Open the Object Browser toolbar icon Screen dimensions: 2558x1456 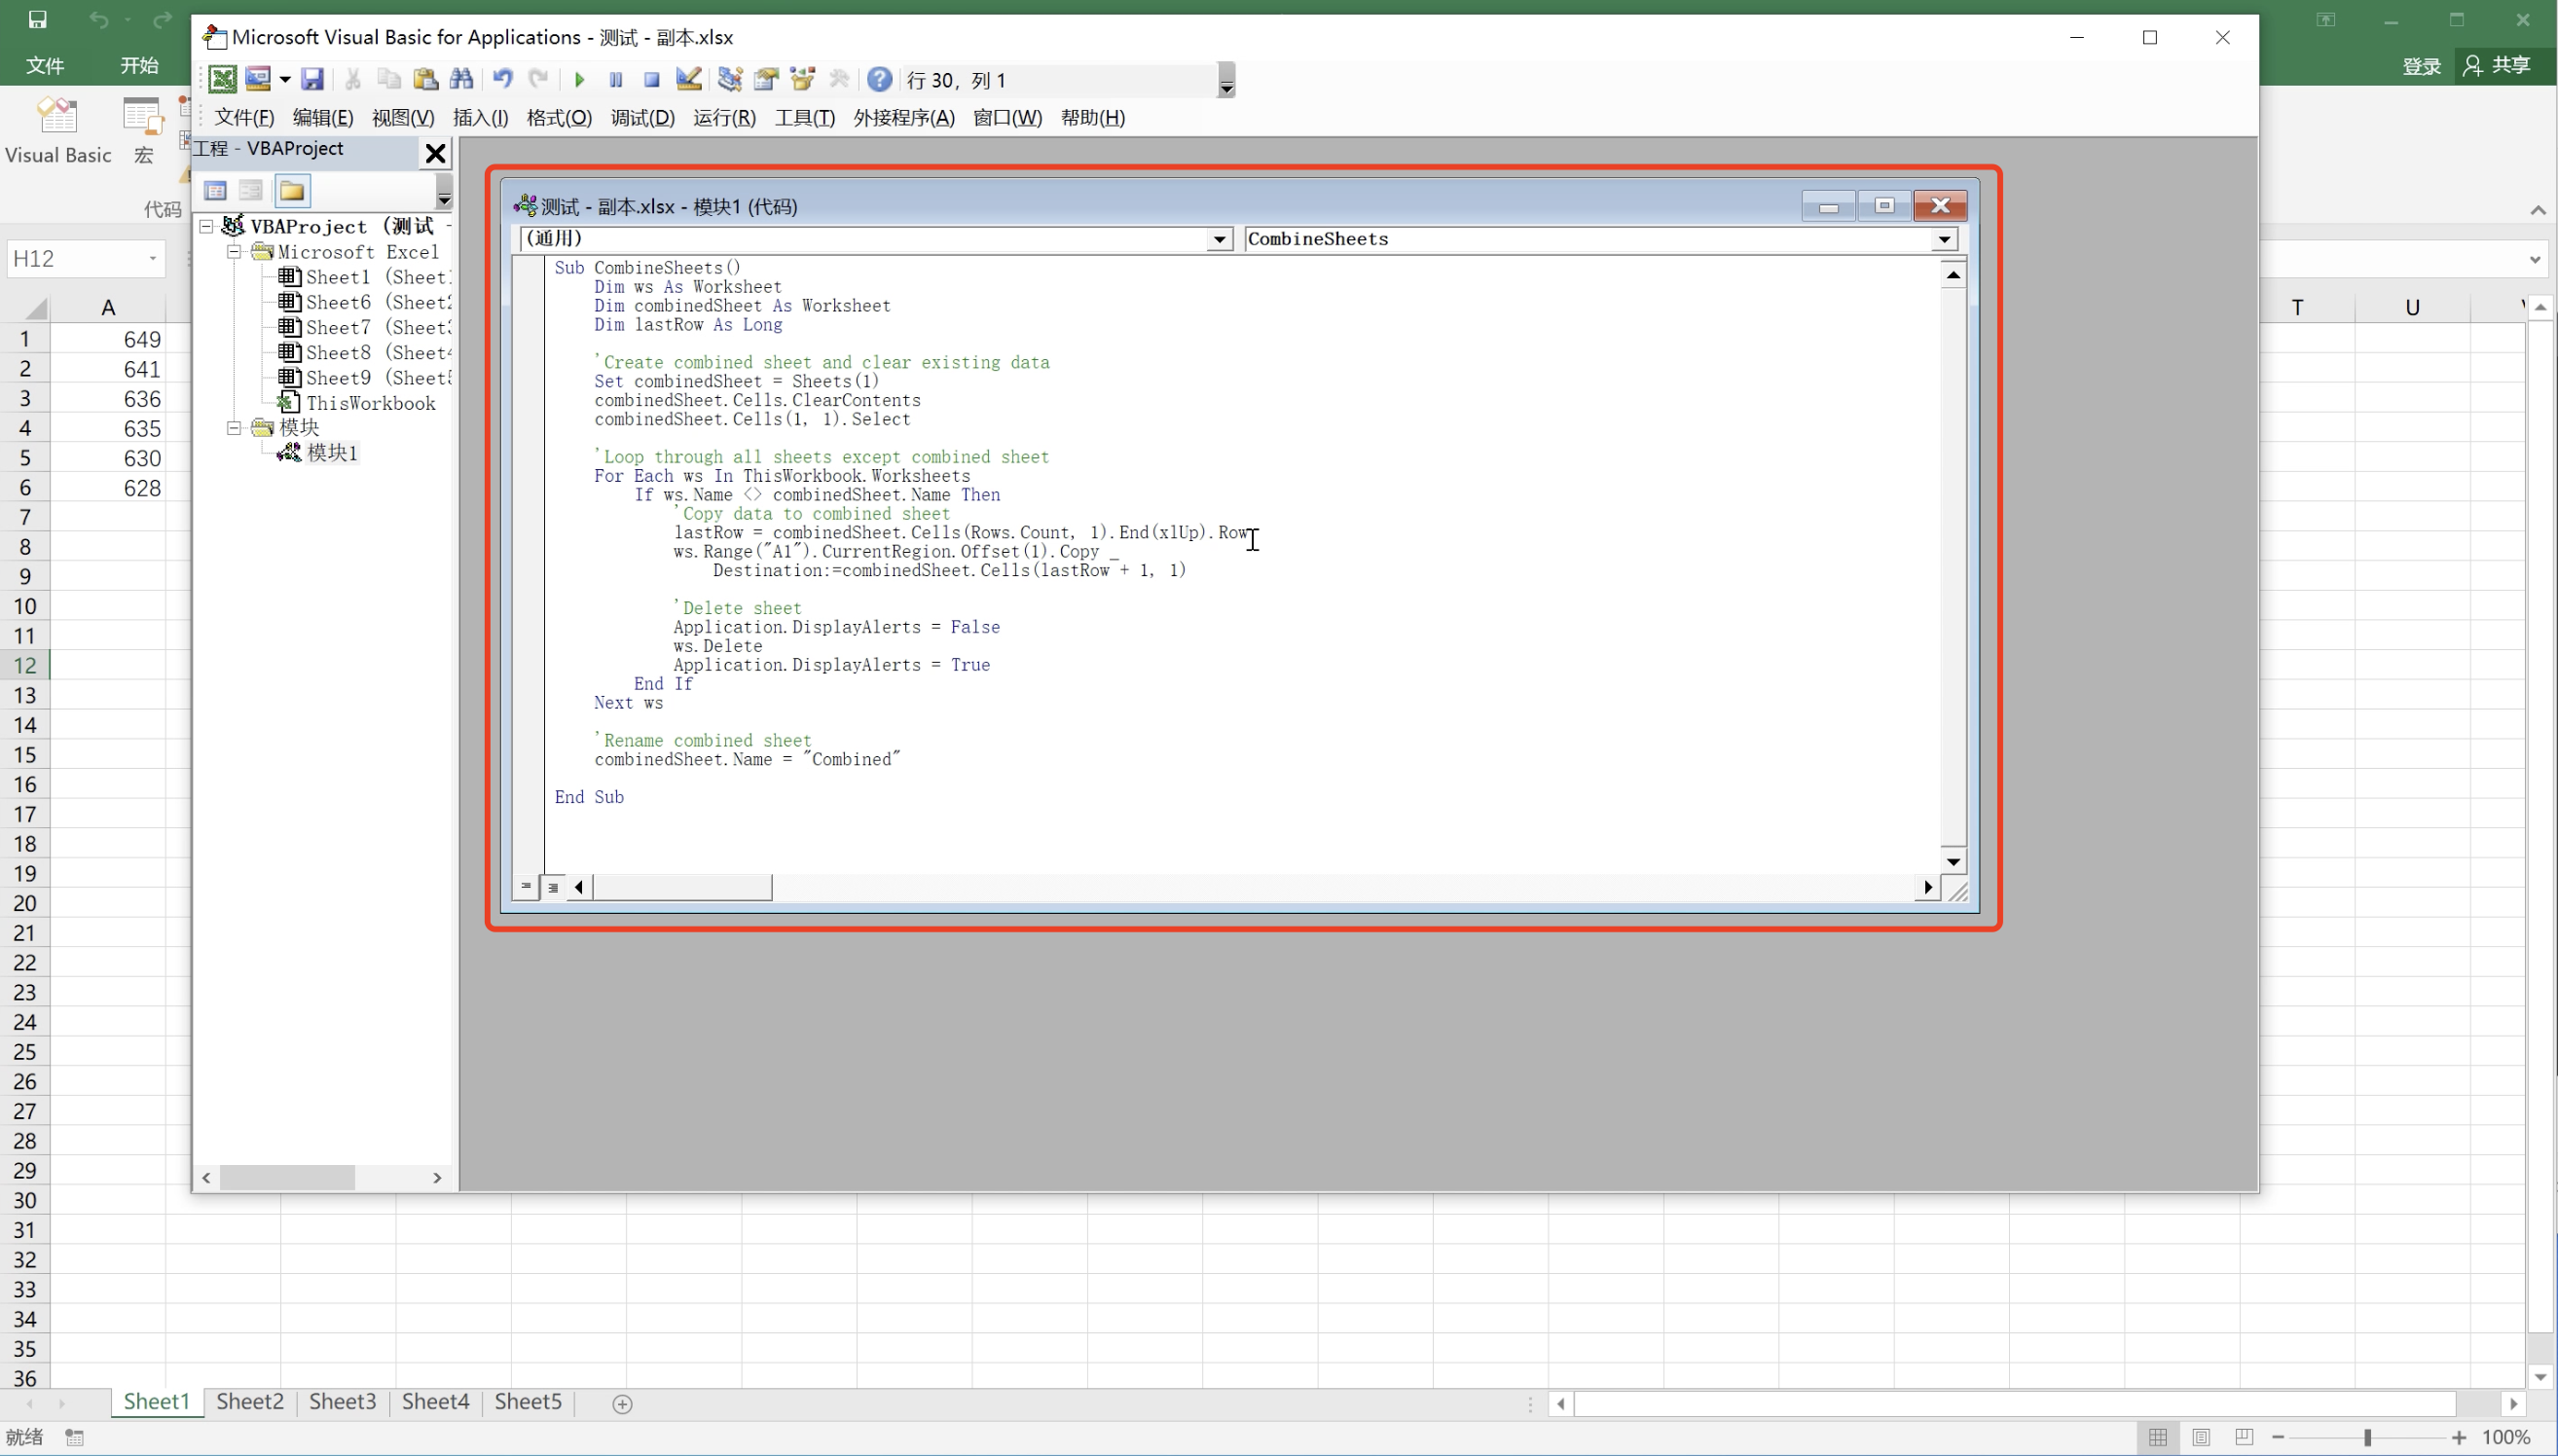[802, 79]
